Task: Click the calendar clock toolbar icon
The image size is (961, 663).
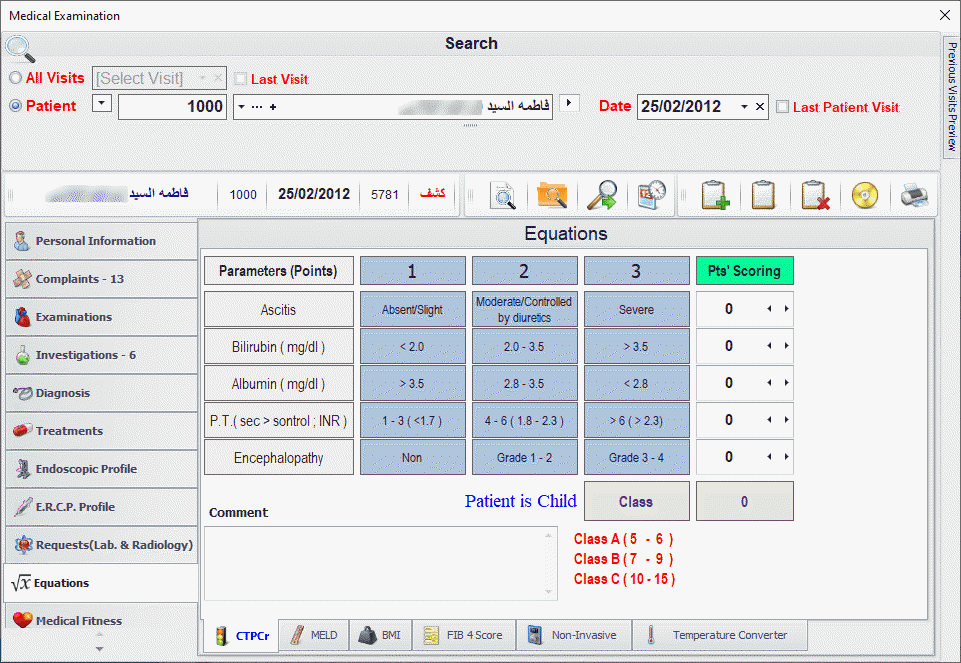Action: [x=651, y=195]
